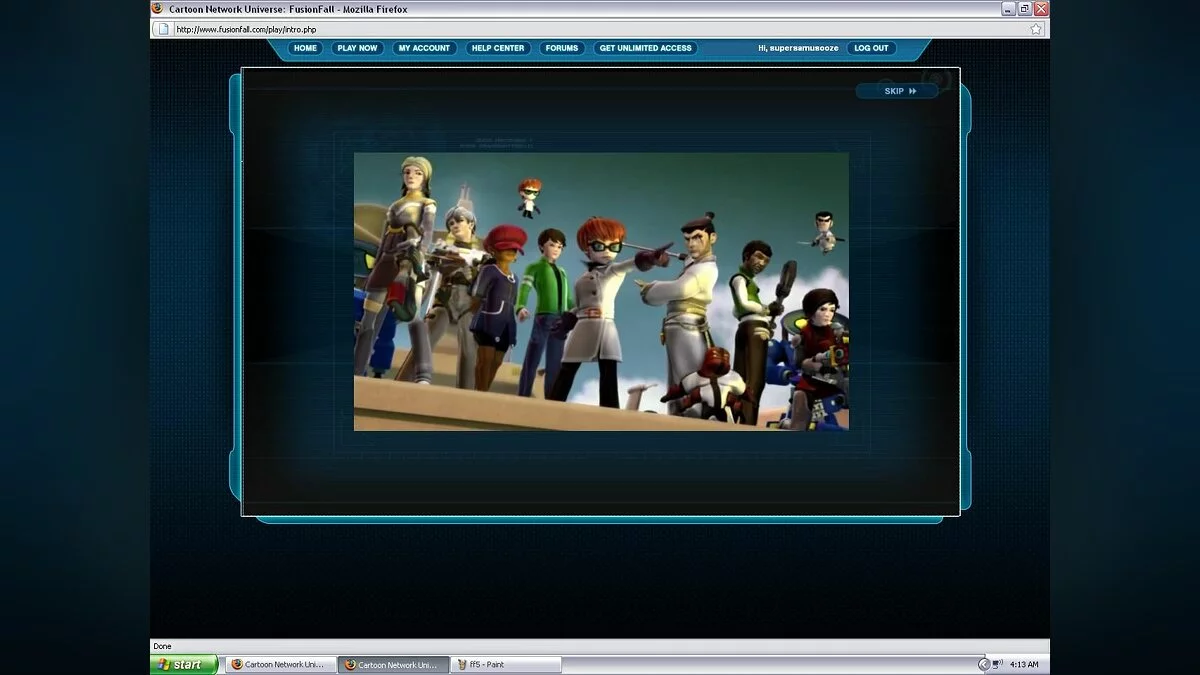The width and height of the screenshot is (1200, 675).
Task: Go to MY ACCOUNT
Action: [424, 48]
